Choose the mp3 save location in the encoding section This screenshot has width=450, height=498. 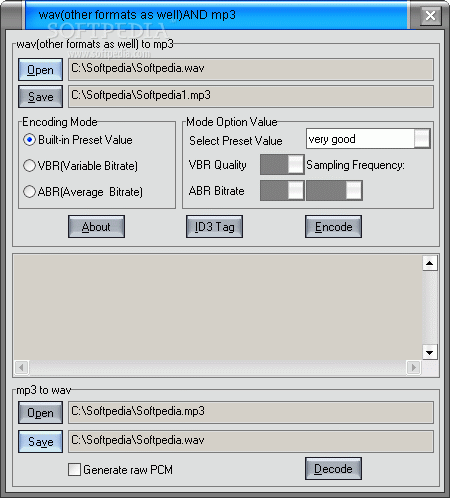tap(40, 97)
